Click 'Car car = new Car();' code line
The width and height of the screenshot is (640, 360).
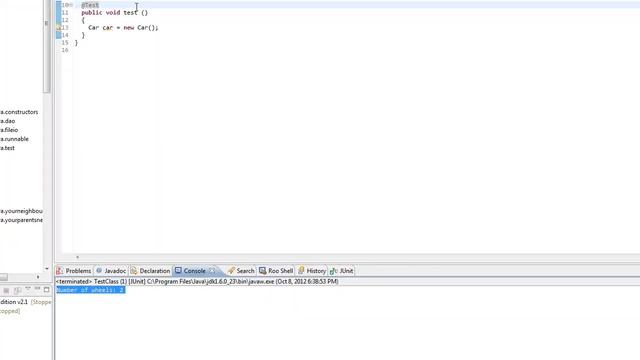pyautogui.click(x=123, y=28)
